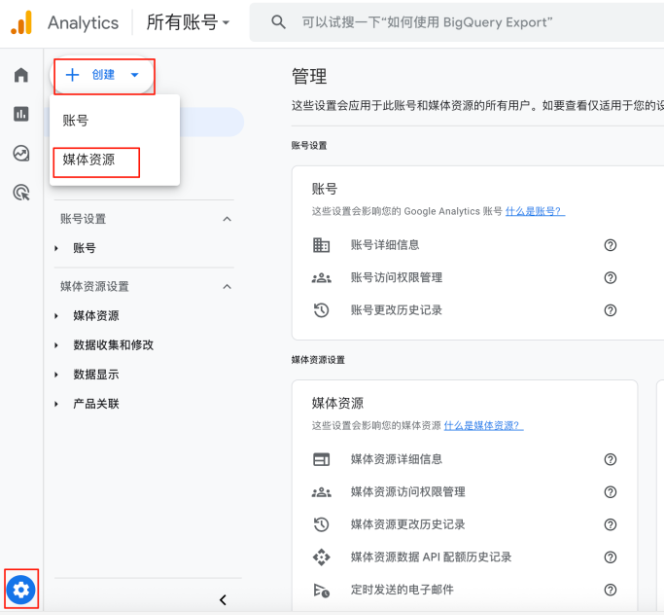This screenshot has width=664, height=615.
Task: Collapse the 账号设置 section
Action: click(x=227, y=219)
